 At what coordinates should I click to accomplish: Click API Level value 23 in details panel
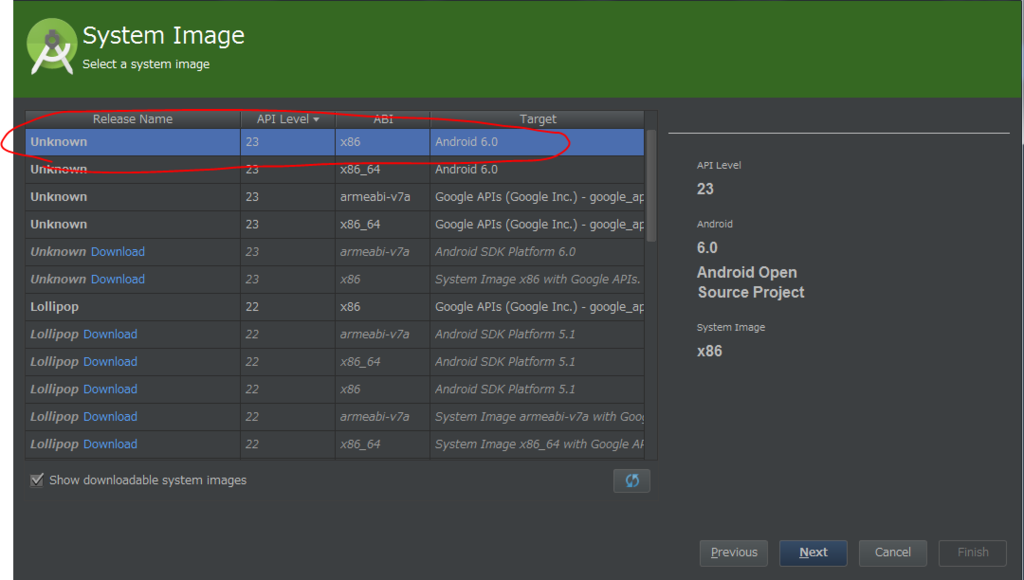click(x=705, y=189)
